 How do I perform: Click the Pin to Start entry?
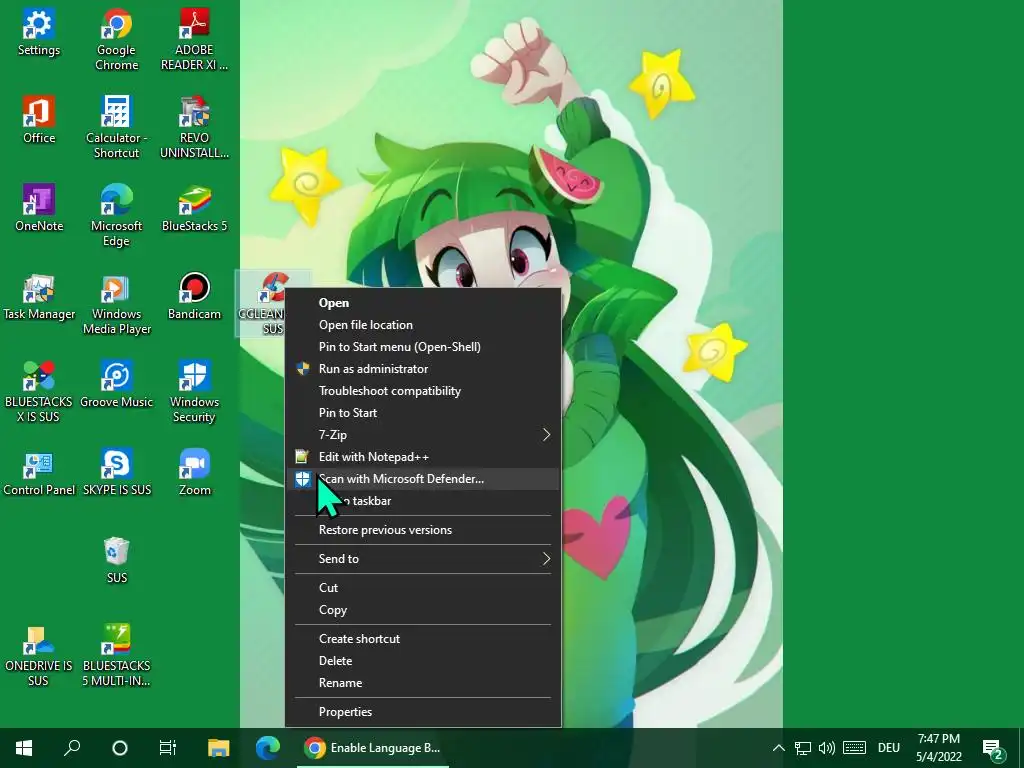pos(423,413)
